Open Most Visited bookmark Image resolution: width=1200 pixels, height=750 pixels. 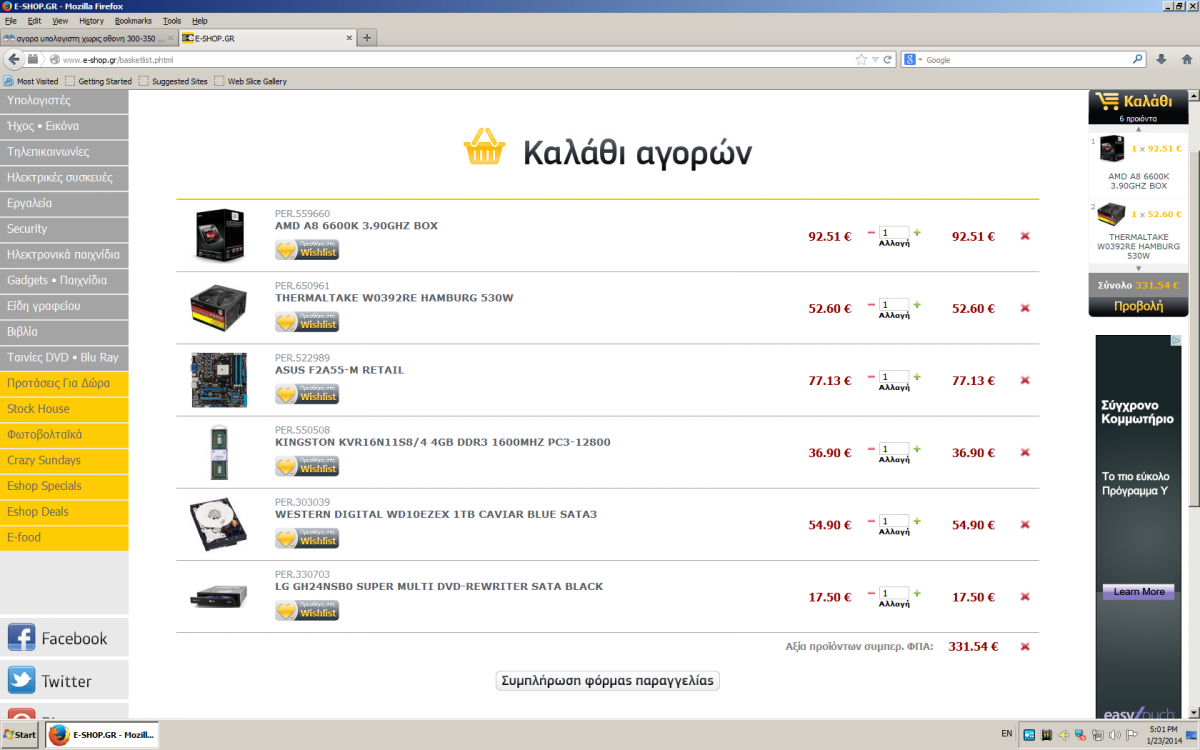click(31, 81)
